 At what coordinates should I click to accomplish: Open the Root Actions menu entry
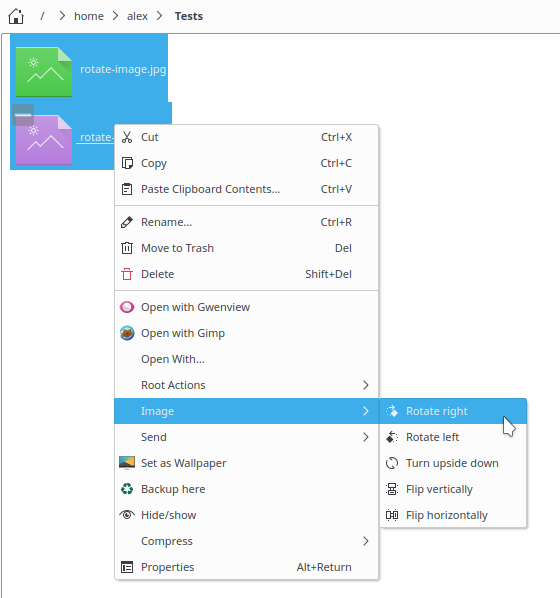(246, 385)
